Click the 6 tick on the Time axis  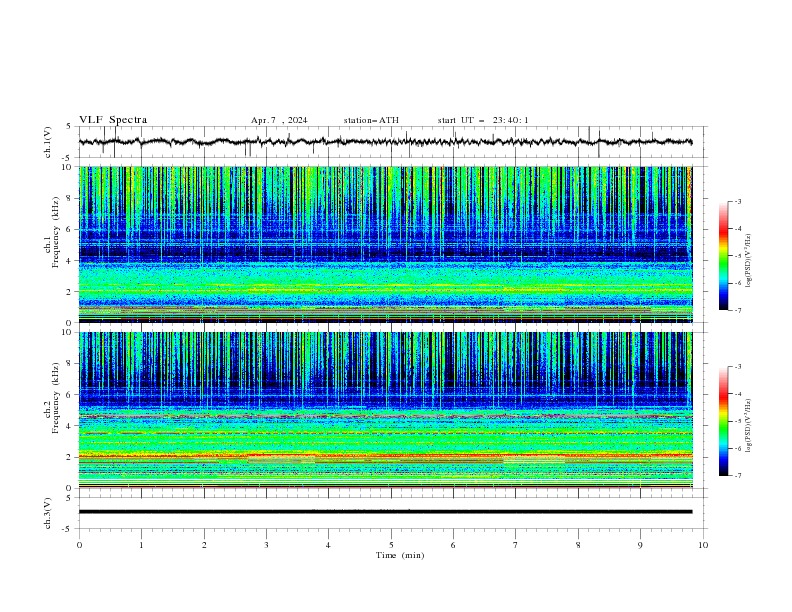coord(453,545)
